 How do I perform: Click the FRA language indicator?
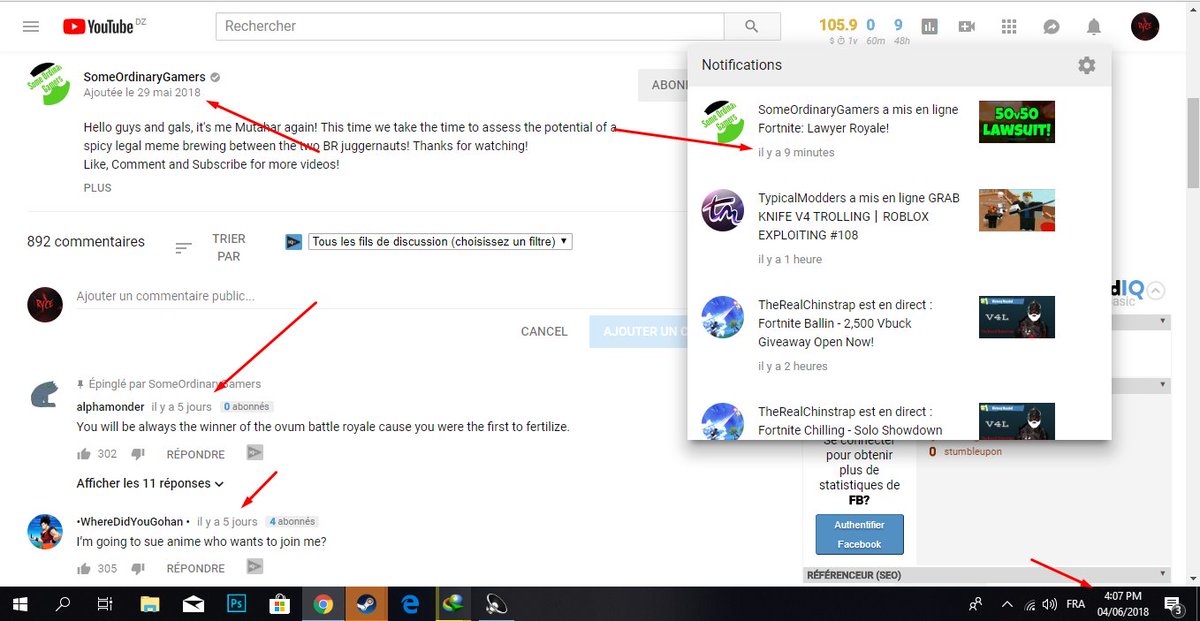pyautogui.click(x=1076, y=604)
